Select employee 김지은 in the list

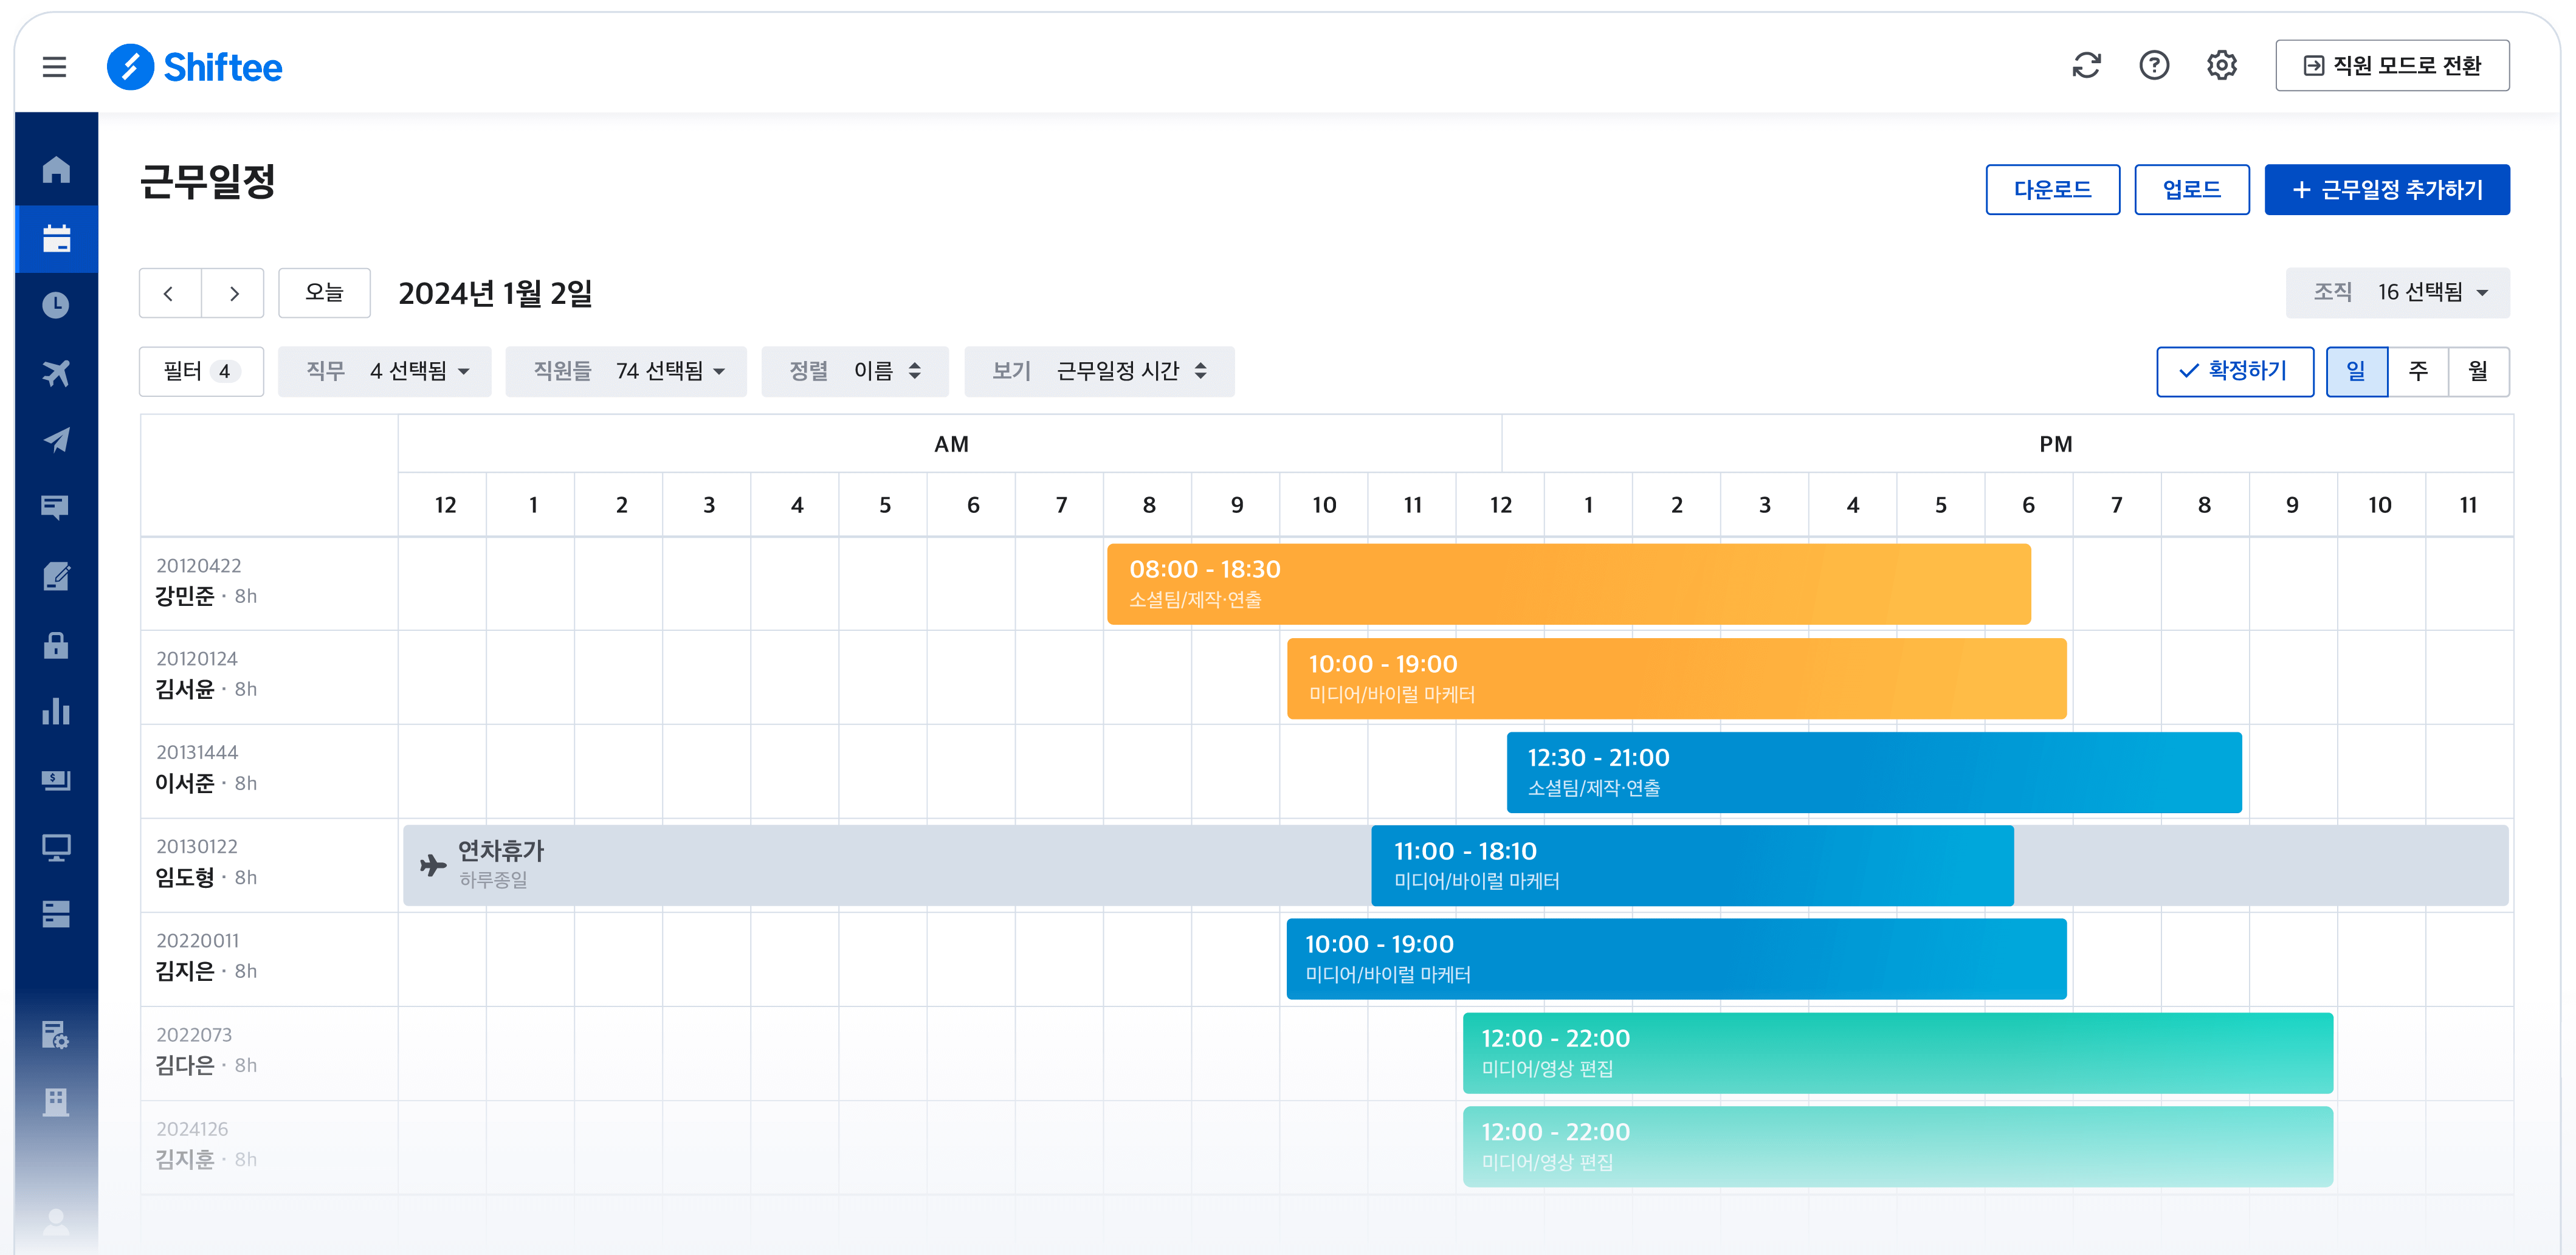(x=269, y=959)
